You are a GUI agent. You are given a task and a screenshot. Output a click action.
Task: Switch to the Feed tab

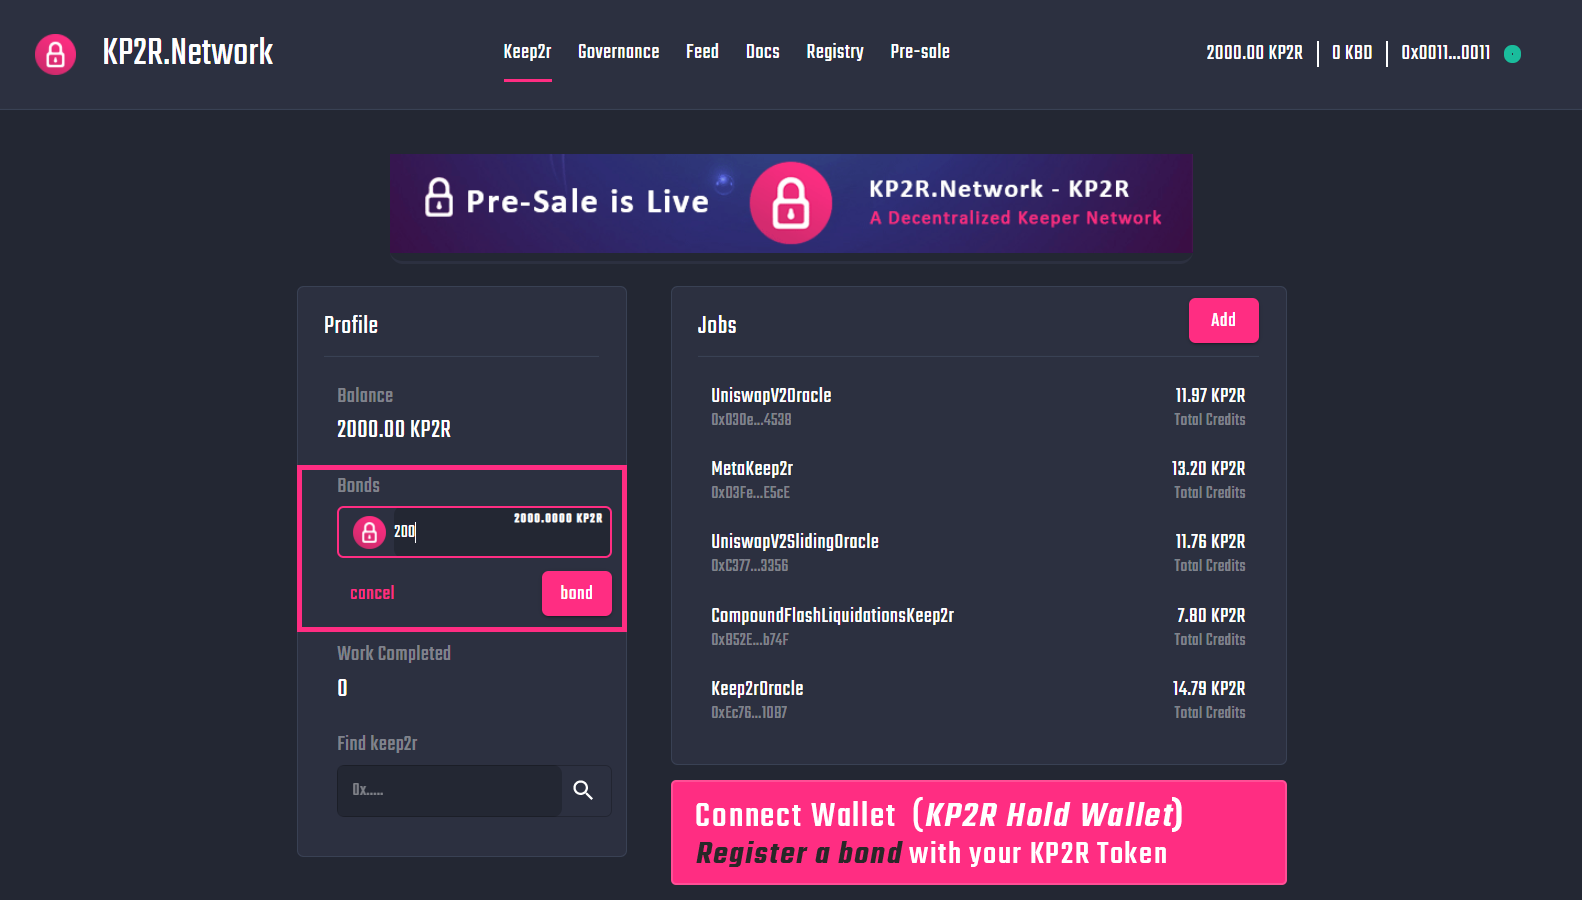coord(702,52)
